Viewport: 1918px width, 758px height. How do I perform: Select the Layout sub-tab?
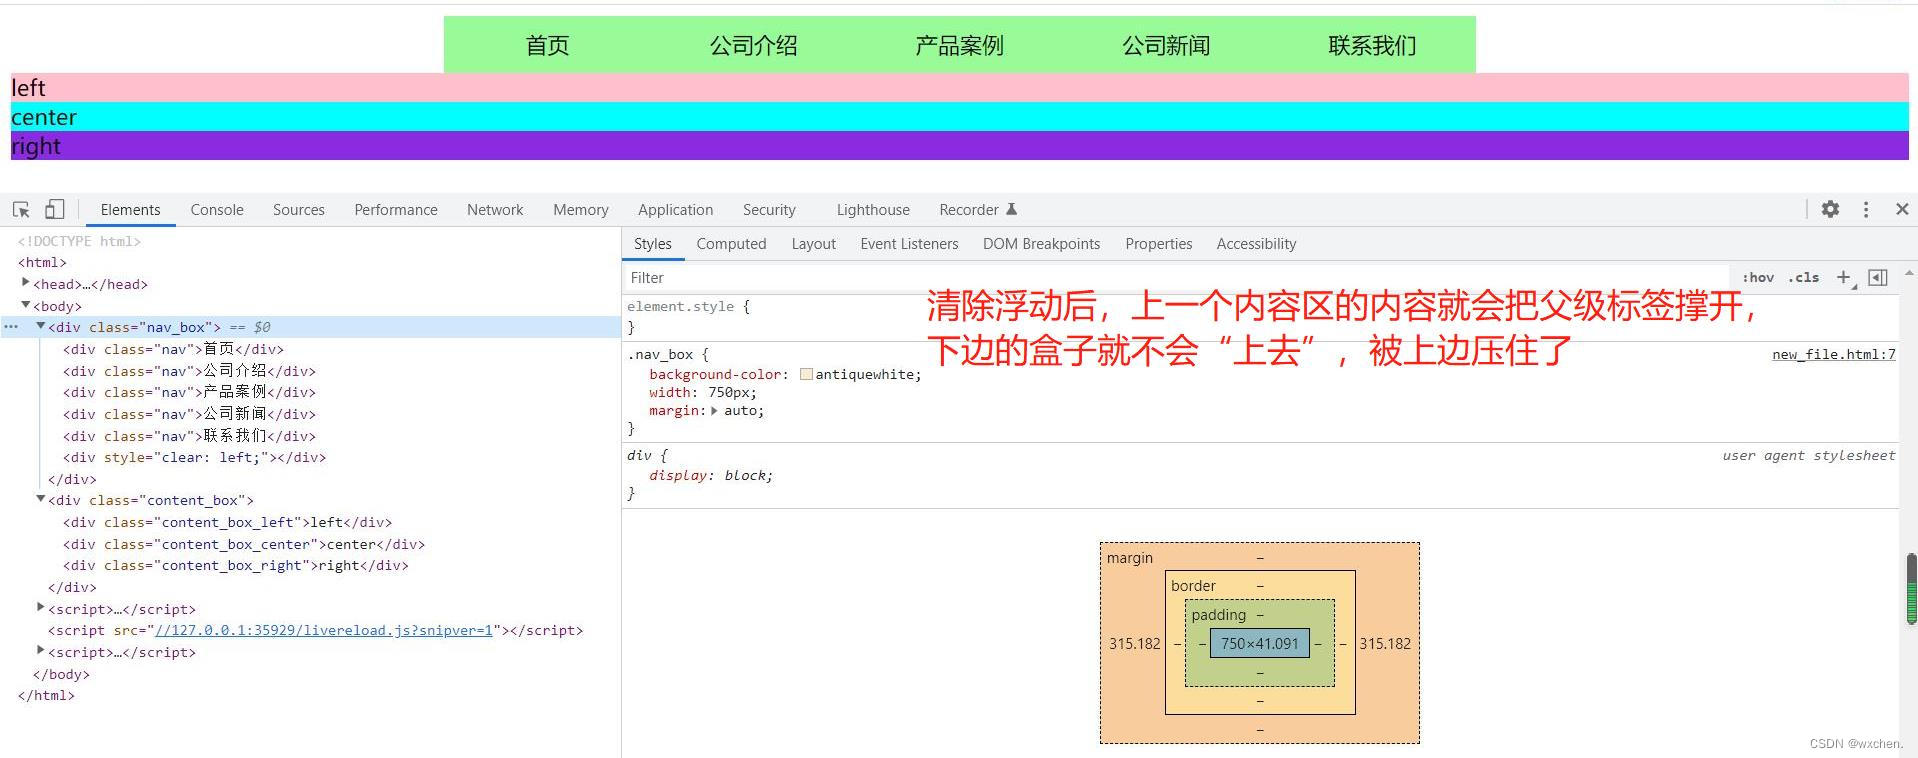[813, 244]
